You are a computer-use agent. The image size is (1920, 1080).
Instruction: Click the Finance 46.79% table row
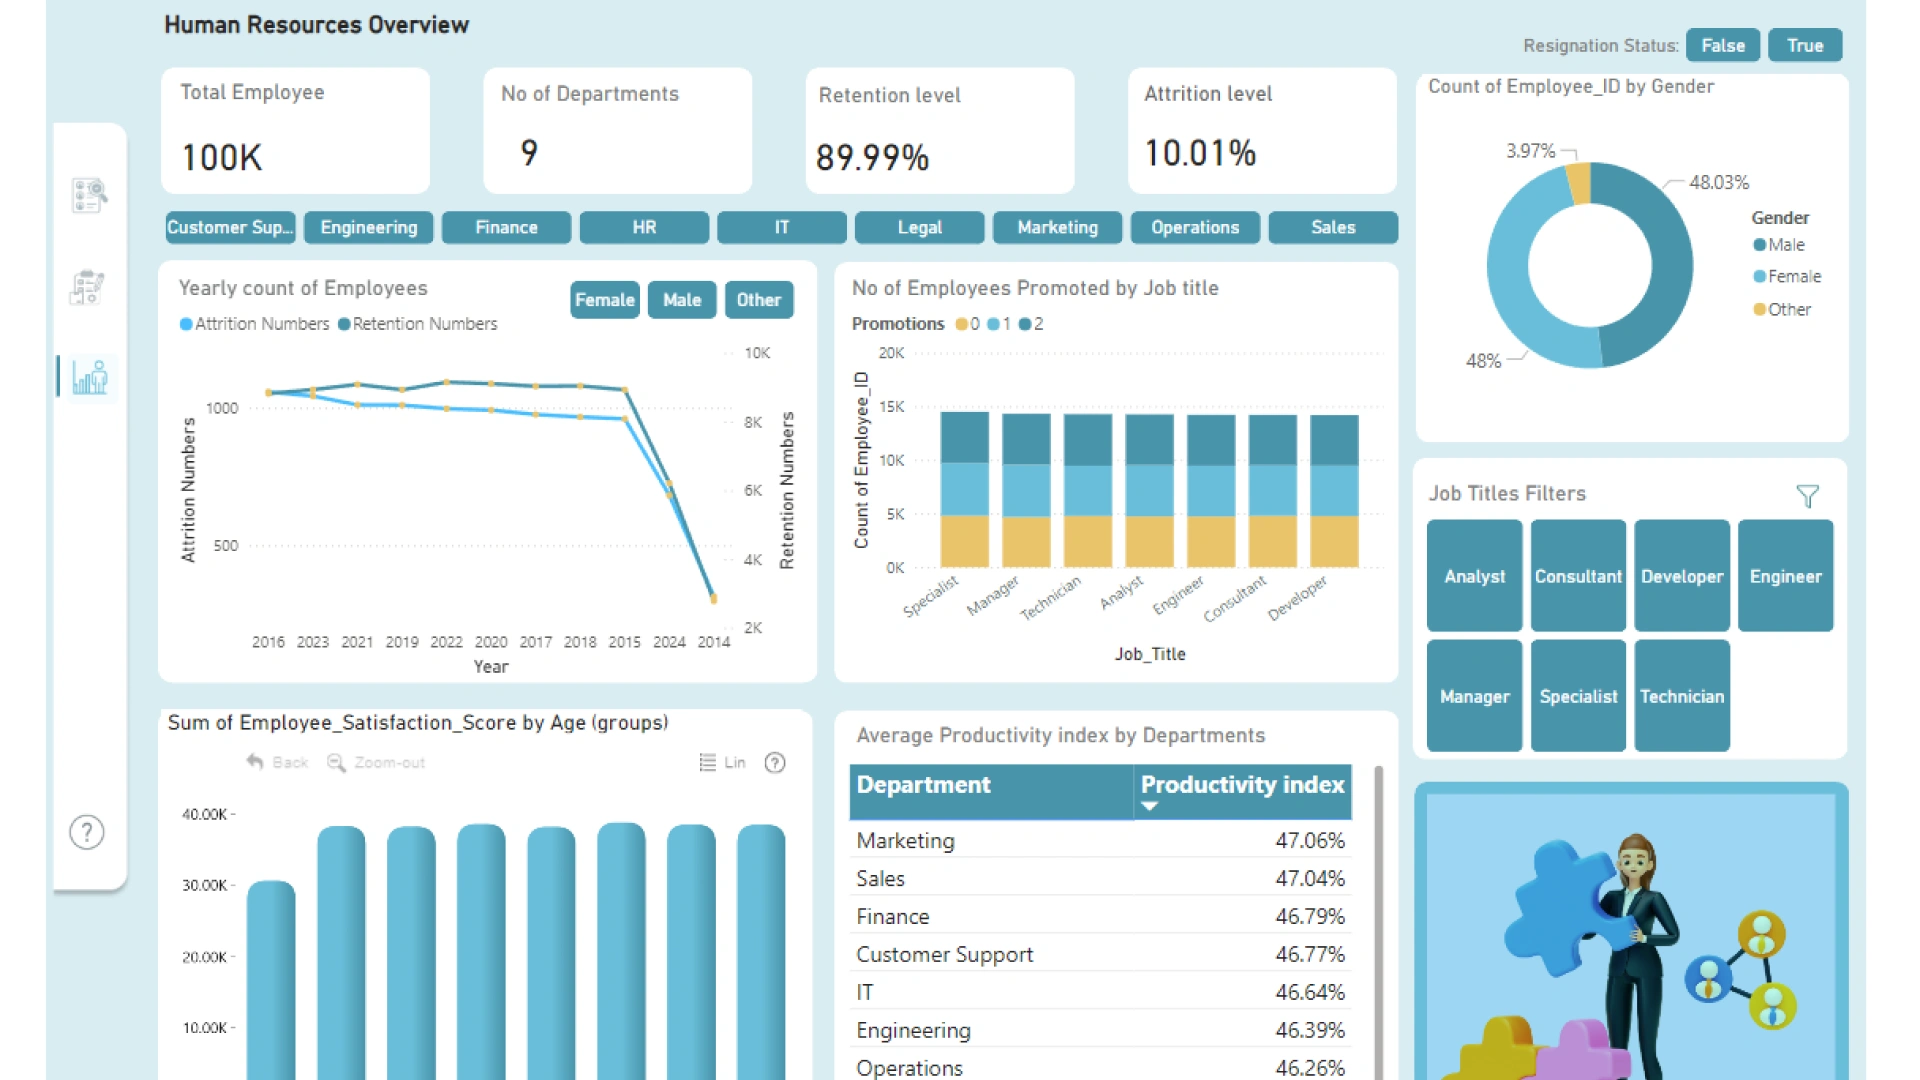pos(1100,916)
